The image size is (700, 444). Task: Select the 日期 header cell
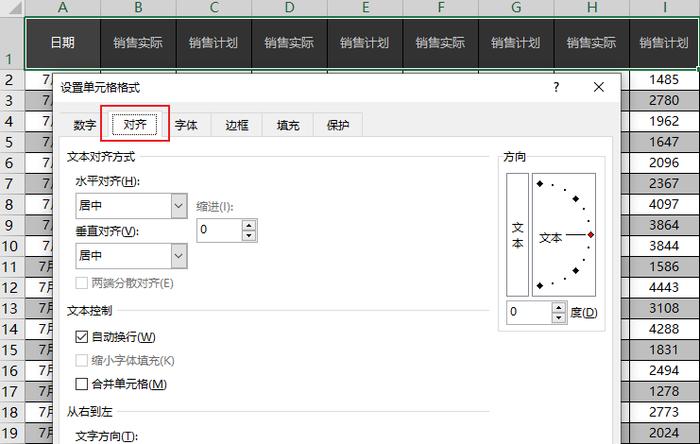(x=62, y=43)
